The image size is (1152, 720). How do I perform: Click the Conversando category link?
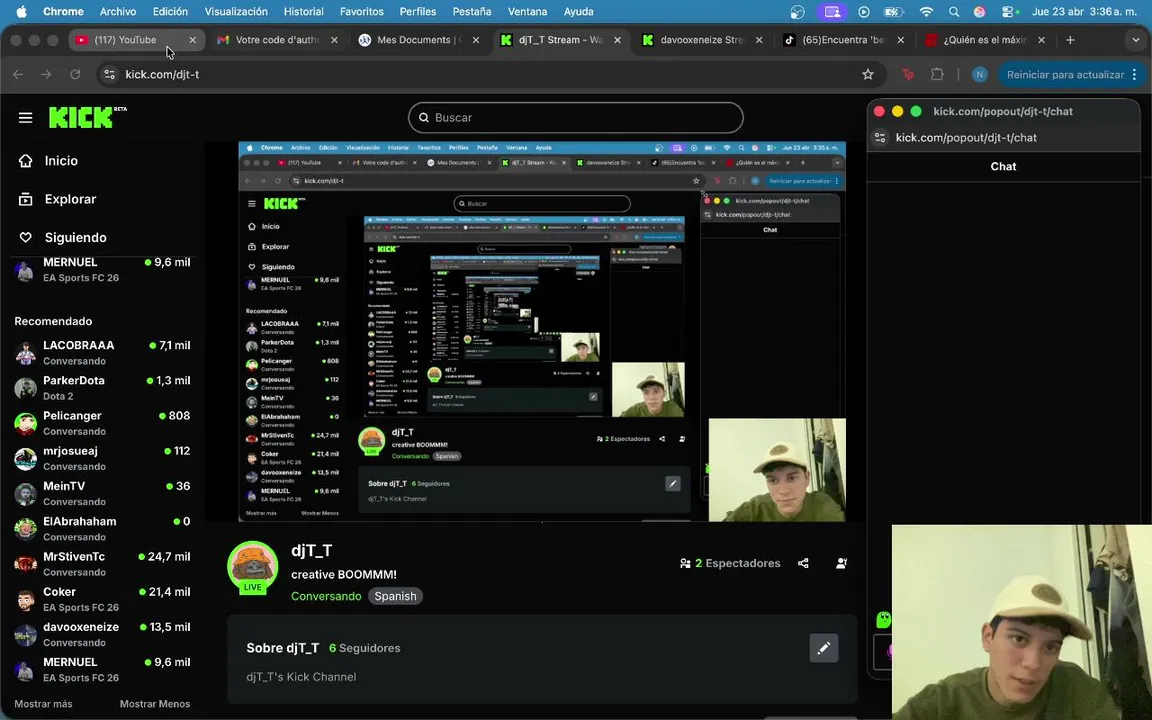click(x=326, y=596)
